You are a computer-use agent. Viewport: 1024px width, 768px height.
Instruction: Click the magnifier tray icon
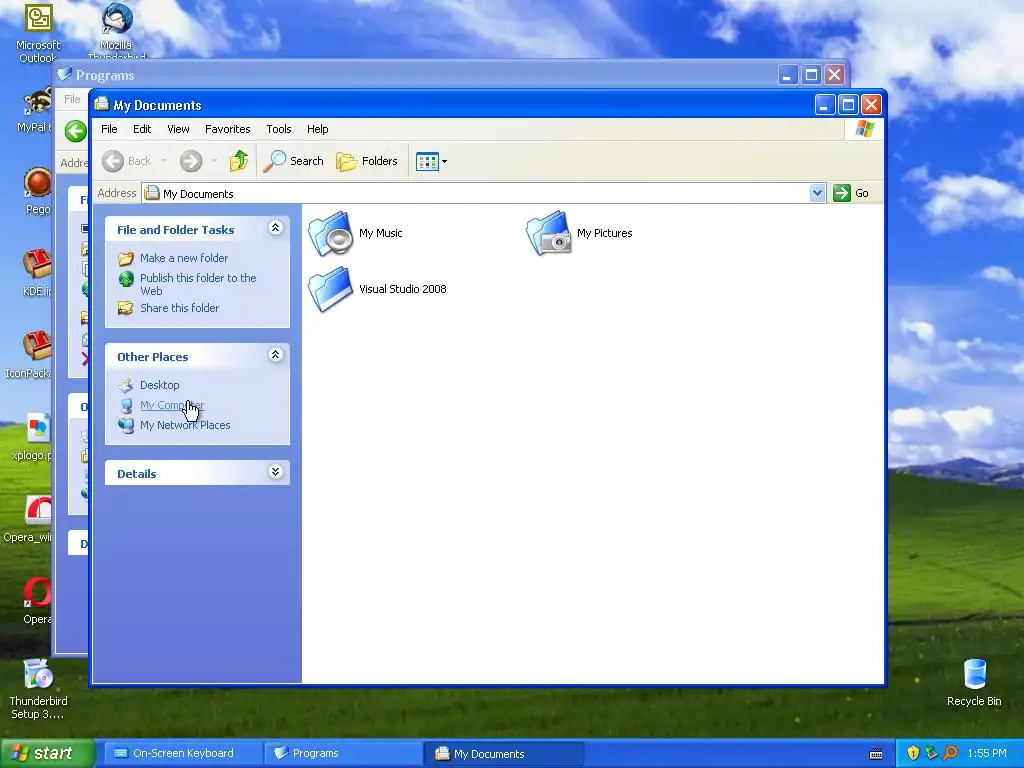(x=950, y=754)
